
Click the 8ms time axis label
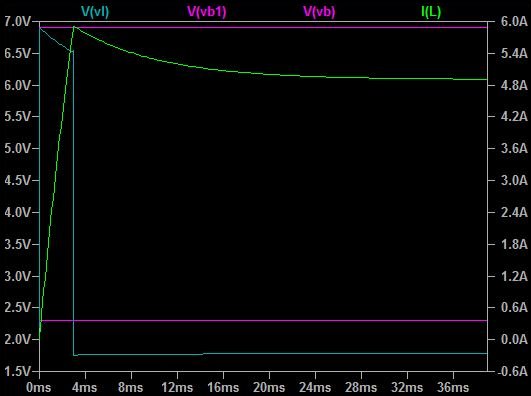tap(130, 387)
